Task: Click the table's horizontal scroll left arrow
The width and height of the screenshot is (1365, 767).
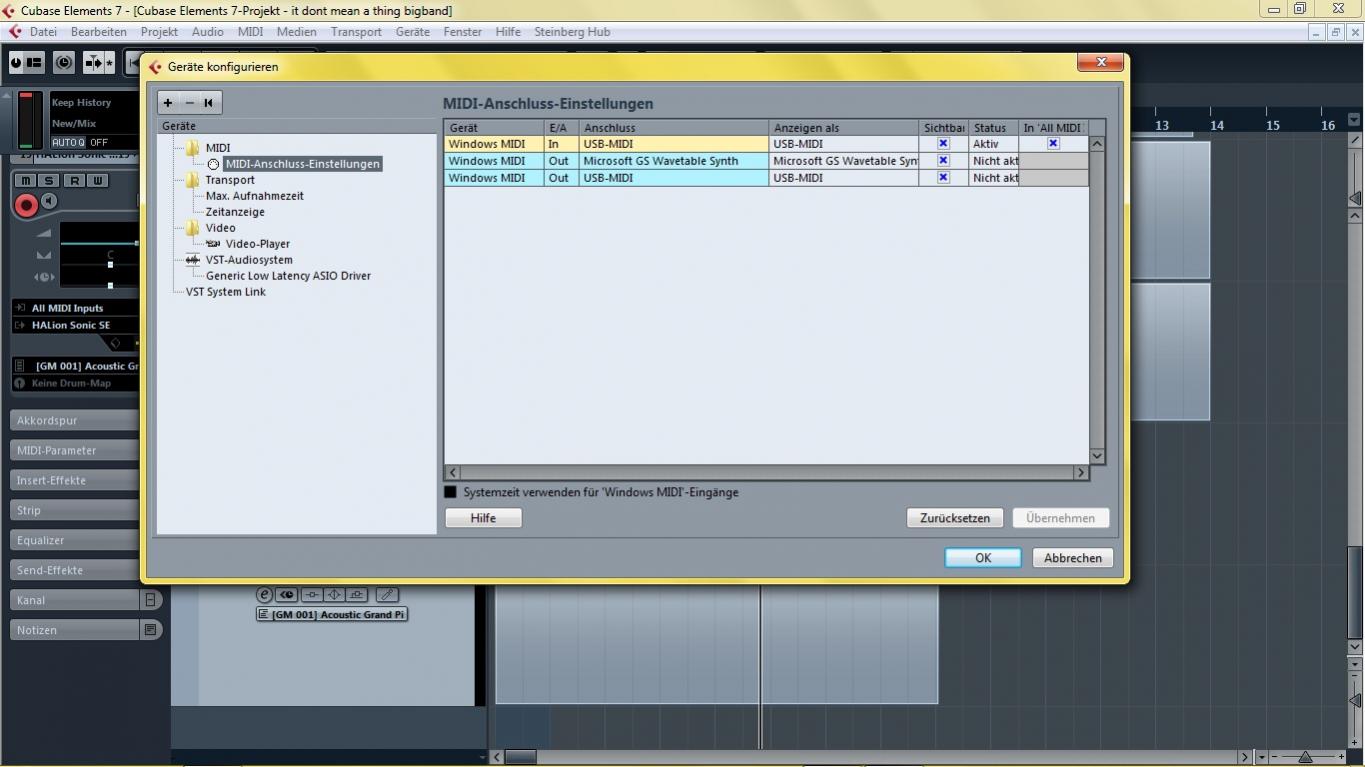Action: (x=453, y=472)
